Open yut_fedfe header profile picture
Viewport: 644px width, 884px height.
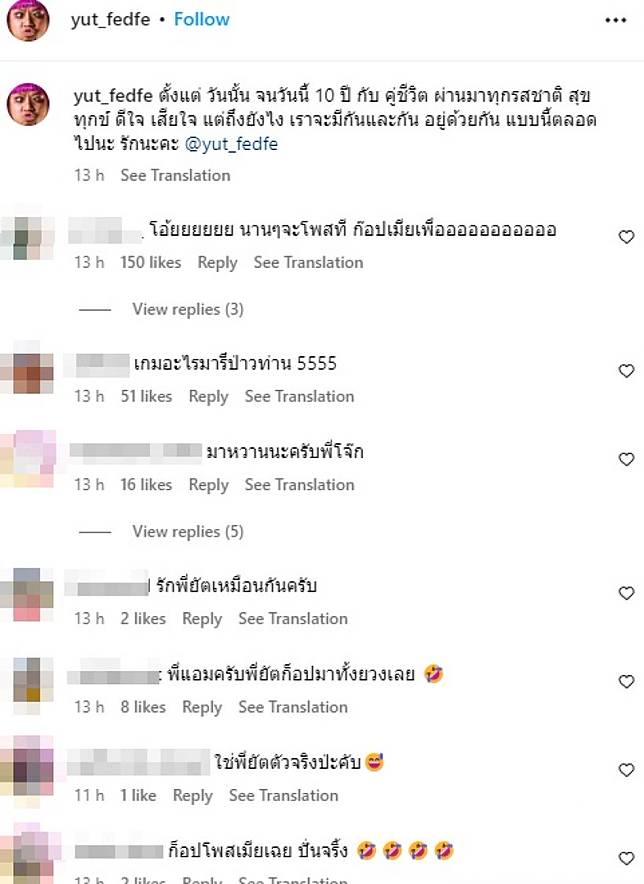[x=28, y=20]
